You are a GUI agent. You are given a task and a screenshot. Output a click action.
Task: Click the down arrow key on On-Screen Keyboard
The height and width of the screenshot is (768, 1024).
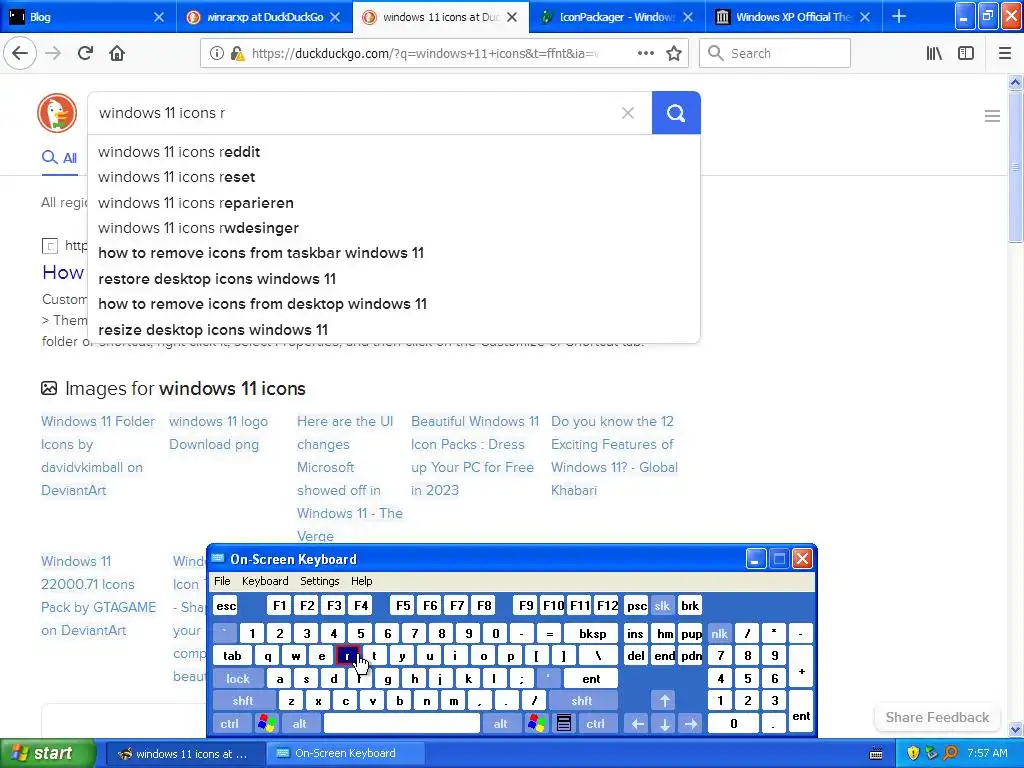click(665, 724)
